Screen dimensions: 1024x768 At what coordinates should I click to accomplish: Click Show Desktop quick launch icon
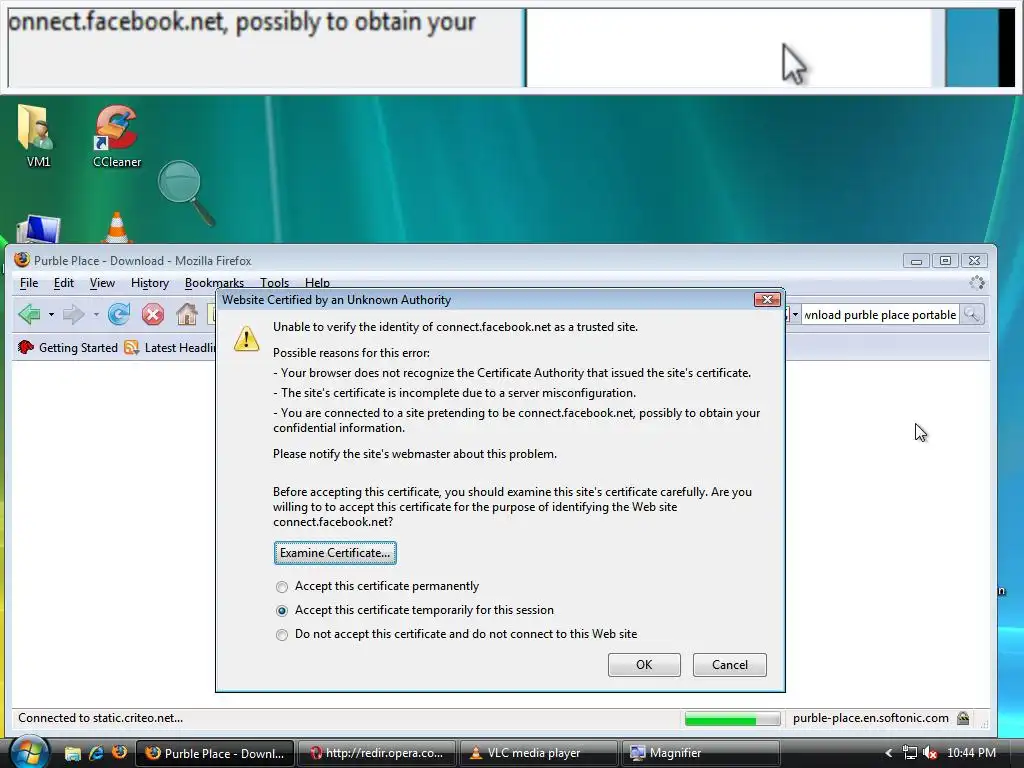[x=72, y=753]
